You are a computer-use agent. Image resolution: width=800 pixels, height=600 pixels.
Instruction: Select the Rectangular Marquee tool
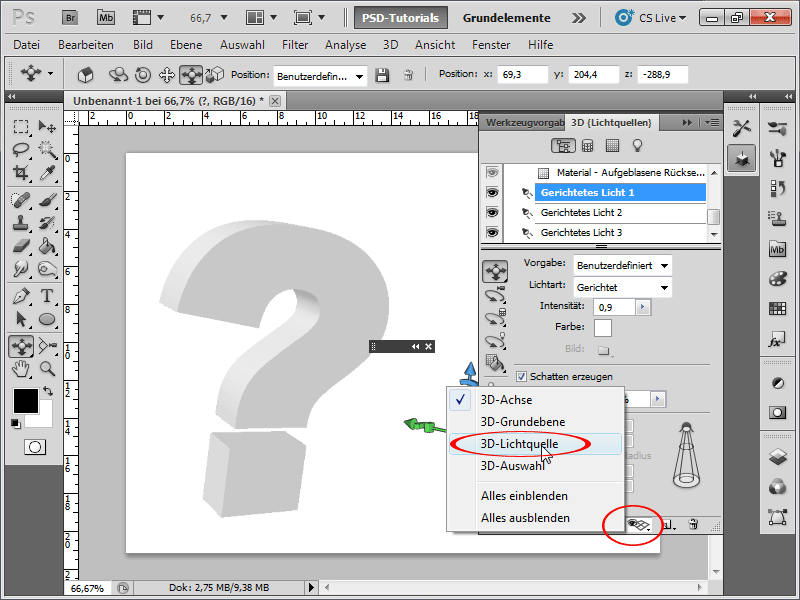[21, 126]
